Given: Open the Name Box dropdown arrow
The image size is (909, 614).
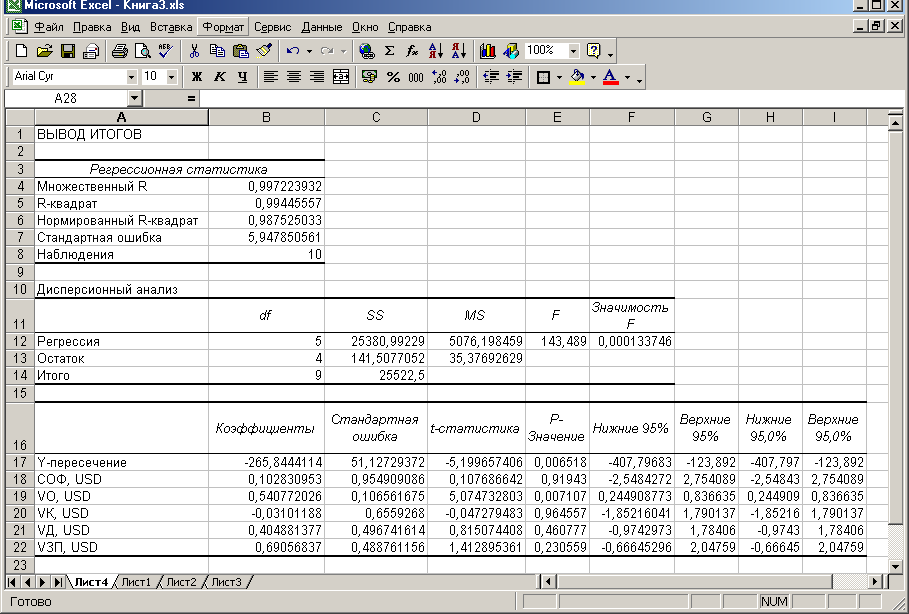Looking at the screenshot, I should click(135, 98).
